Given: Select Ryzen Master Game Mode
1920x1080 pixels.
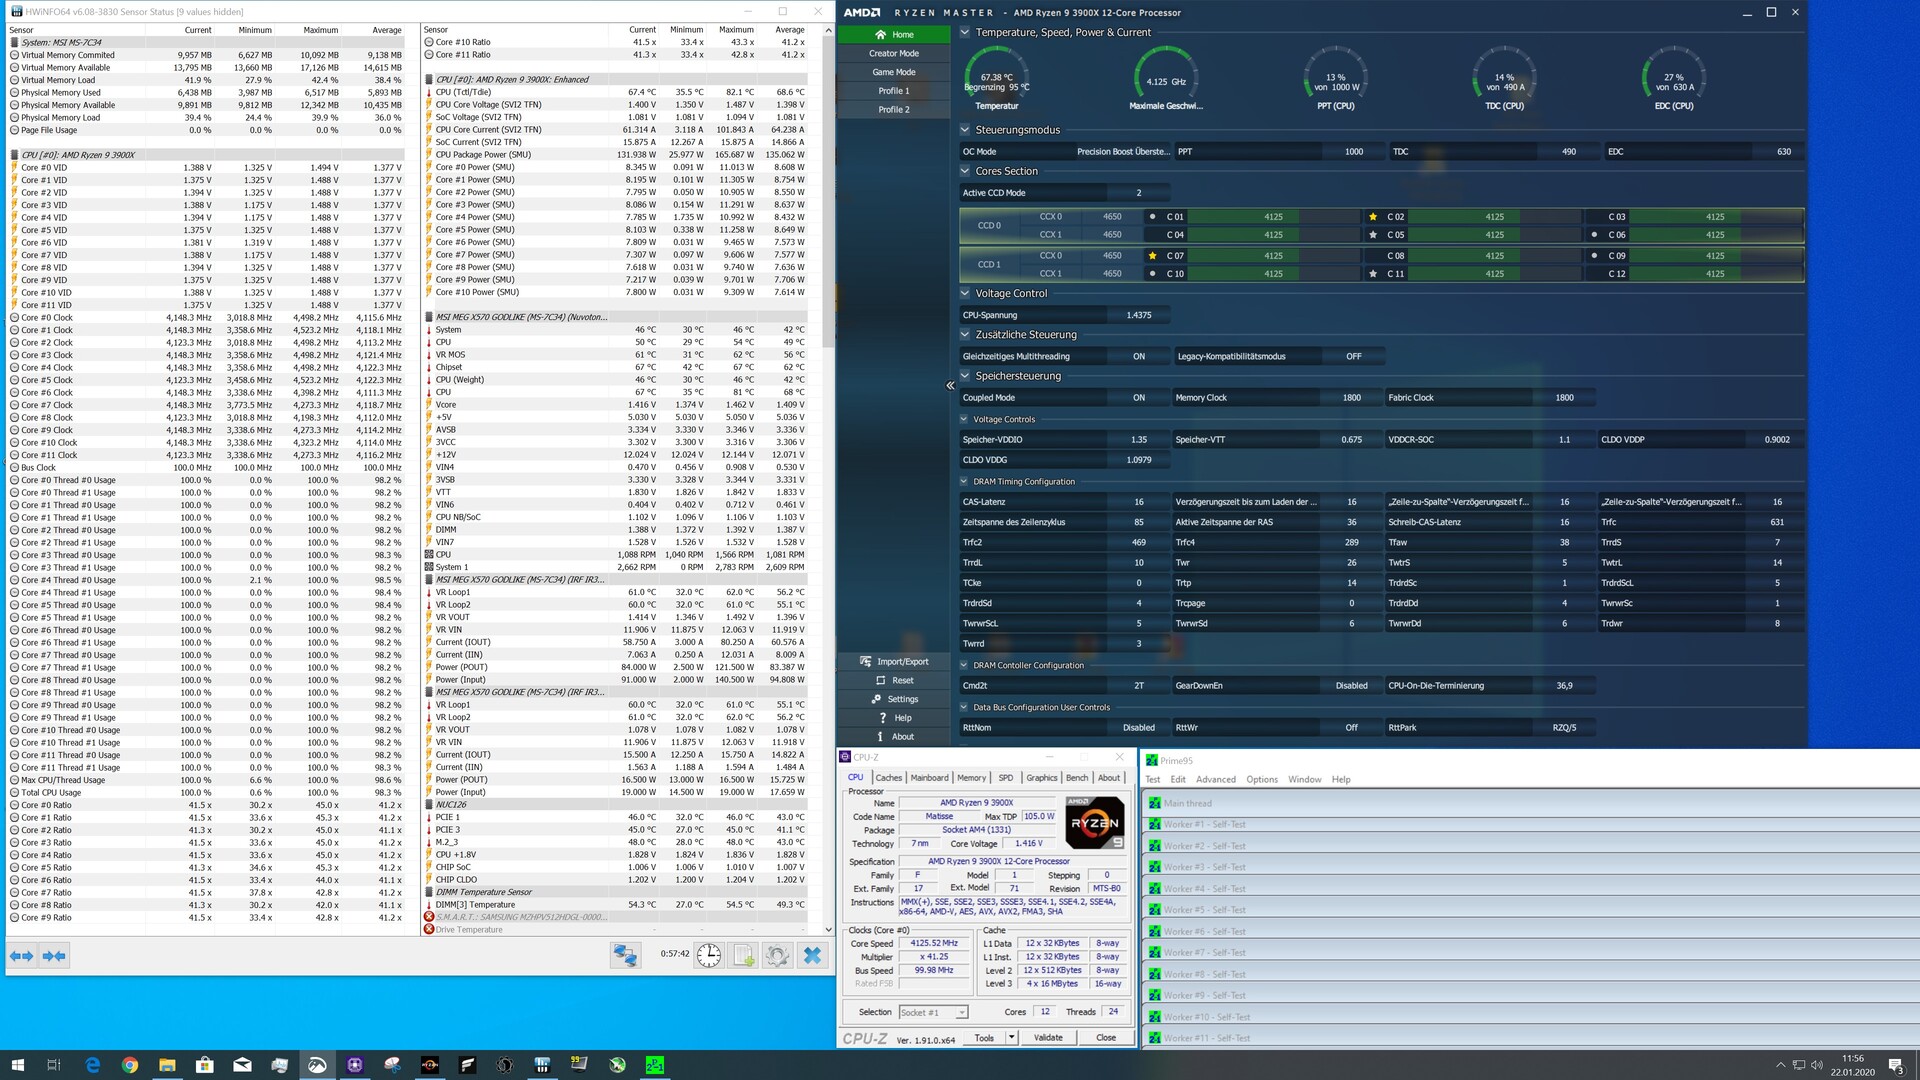Looking at the screenshot, I should click(893, 72).
